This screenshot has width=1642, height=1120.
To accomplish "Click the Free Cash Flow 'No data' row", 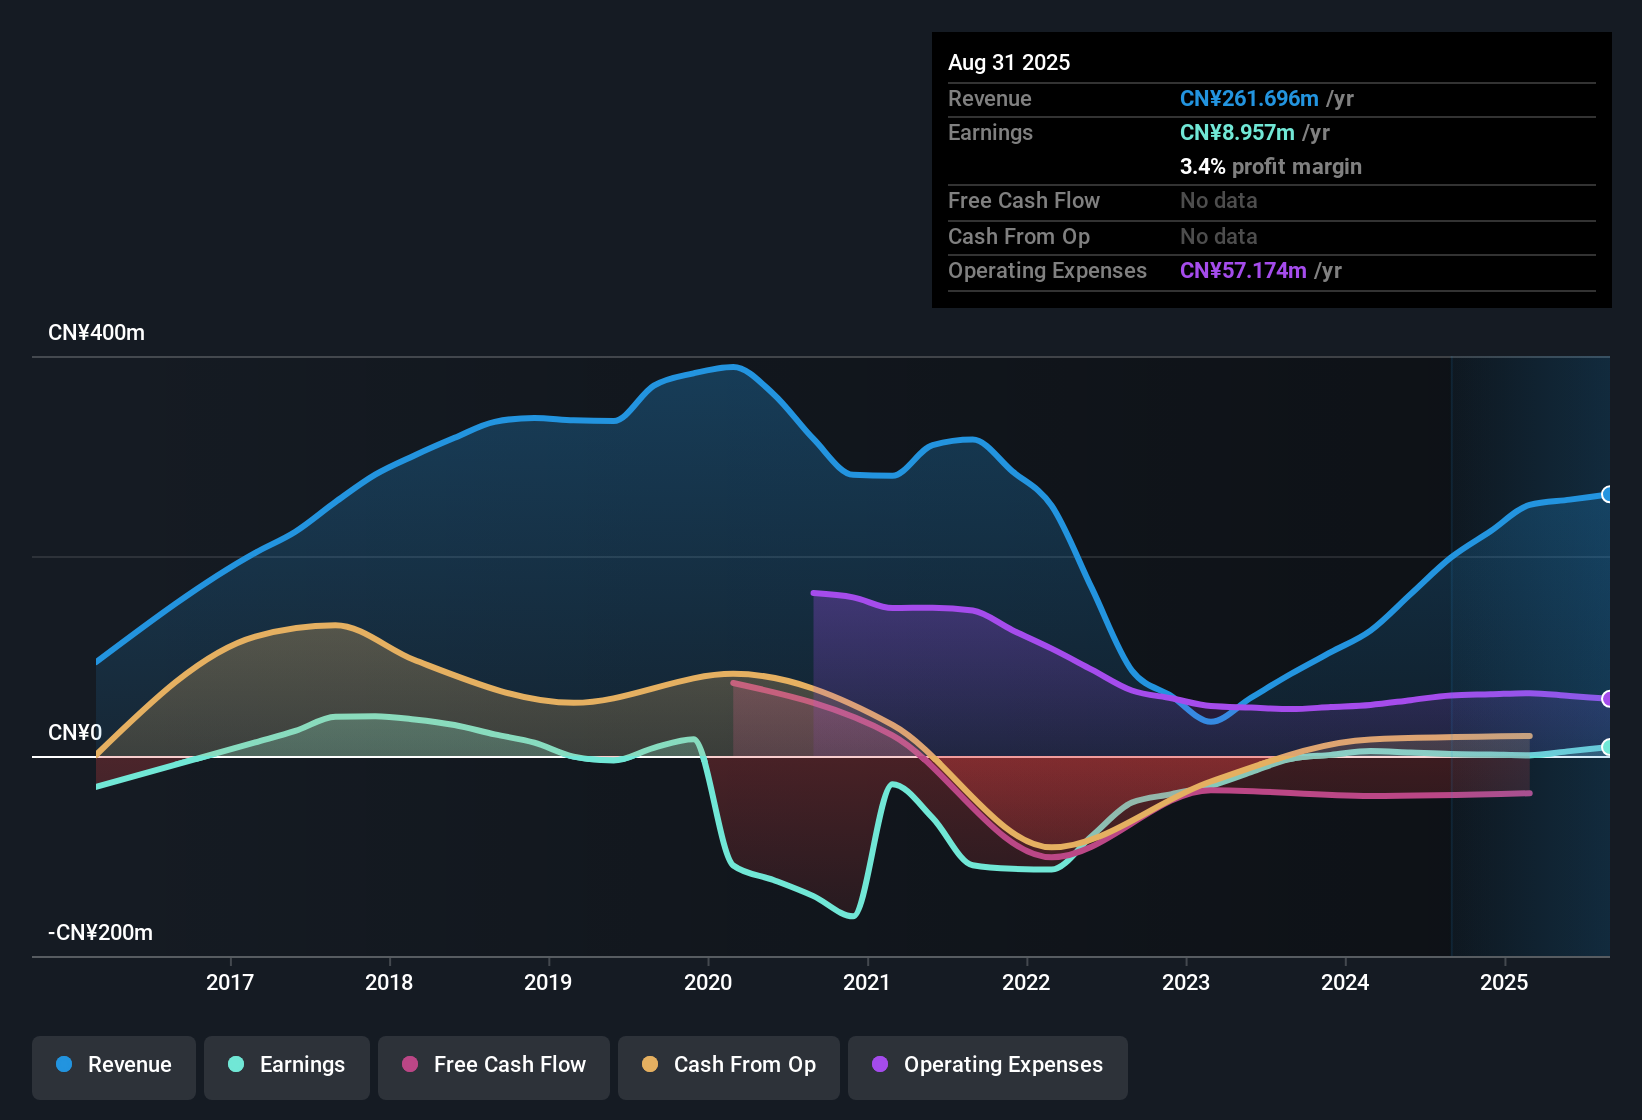I will 1218,200.
